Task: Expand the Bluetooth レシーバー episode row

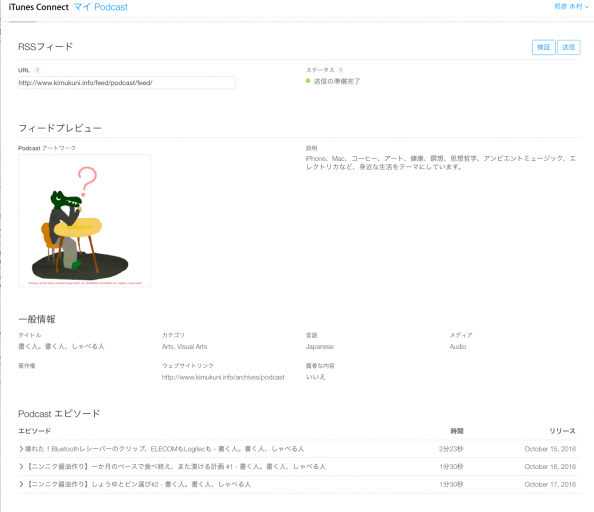Action: [299, 449]
